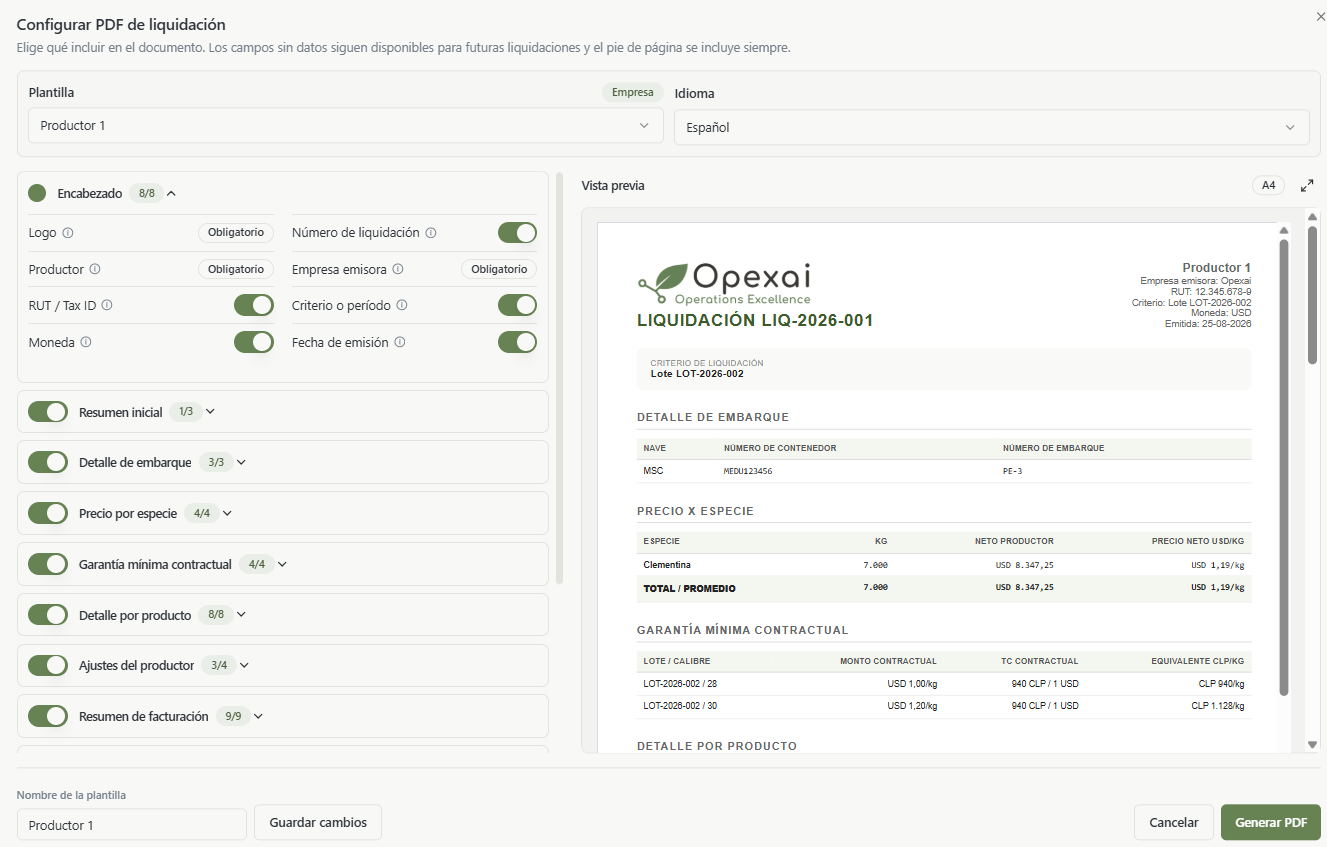Click info icon next to Número de liquidación
This screenshot has width=1327, height=847.
pos(431,233)
